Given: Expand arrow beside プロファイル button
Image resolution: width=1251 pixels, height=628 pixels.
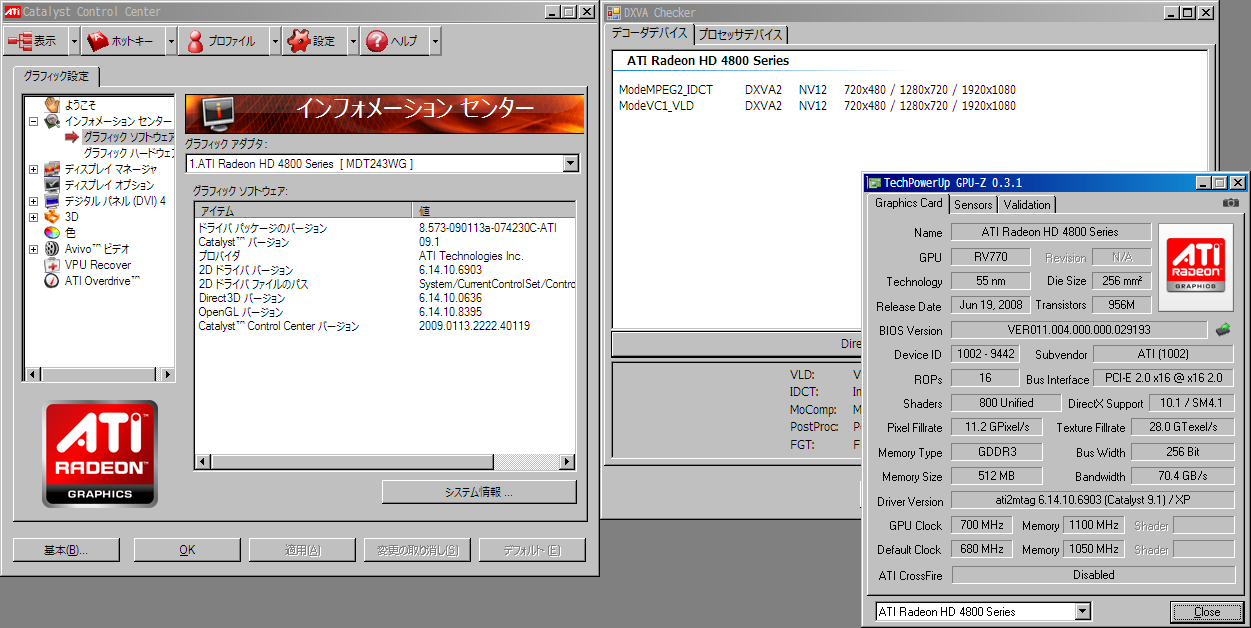Looking at the screenshot, I should (275, 41).
